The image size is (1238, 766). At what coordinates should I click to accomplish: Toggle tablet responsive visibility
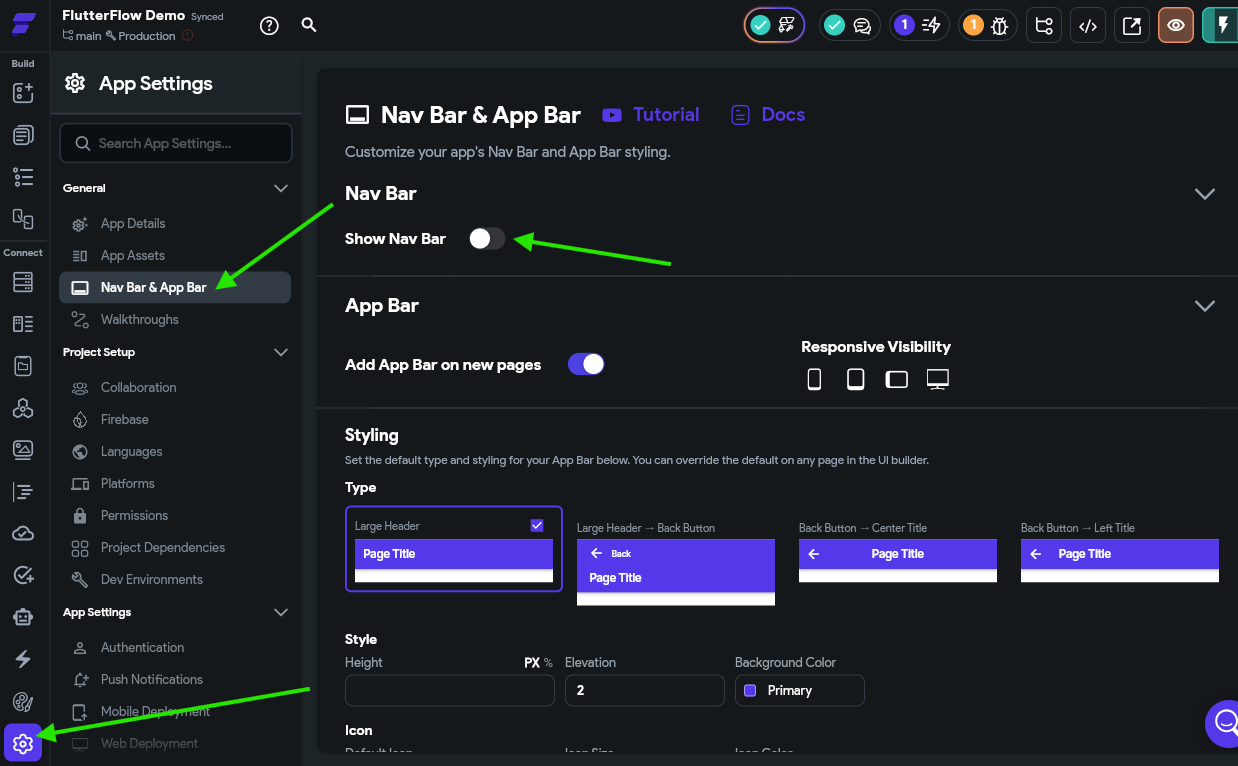pos(855,379)
